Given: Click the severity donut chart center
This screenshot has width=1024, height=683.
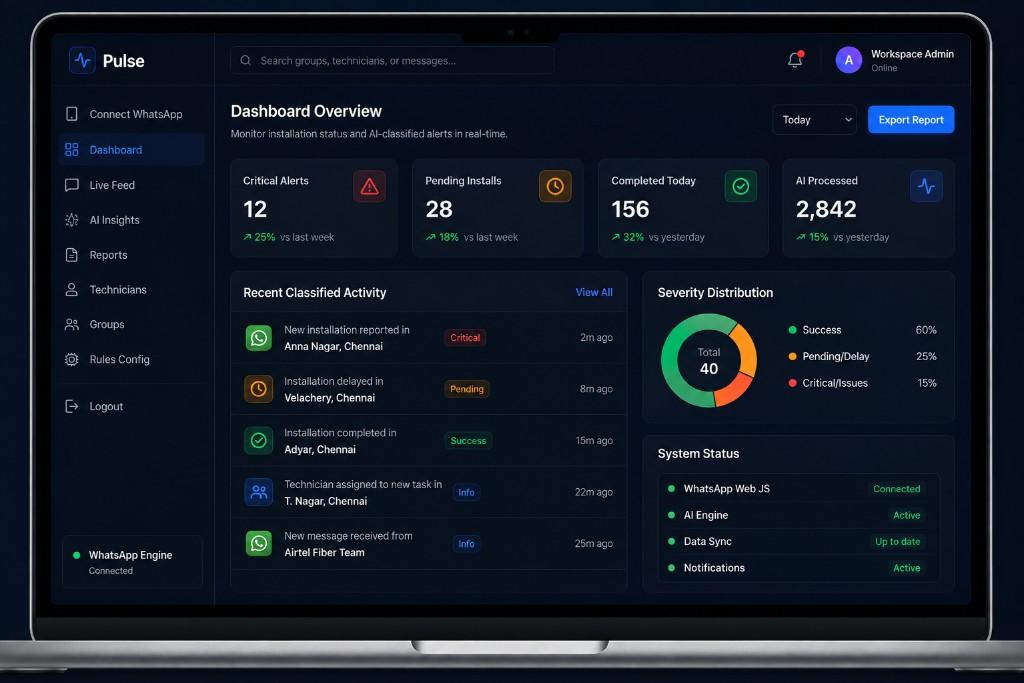Looking at the screenshot, I should coord(709,361).
